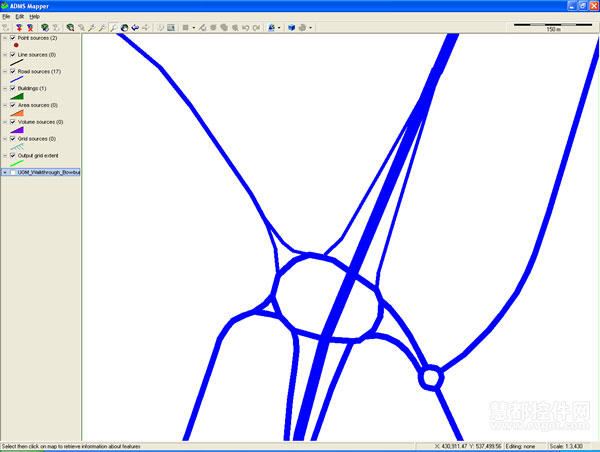Image resolution: width=600 pixels, height=452 pixels.
Task: Click the green Buildings symbol swatch
Action: [x=17, y=96]
